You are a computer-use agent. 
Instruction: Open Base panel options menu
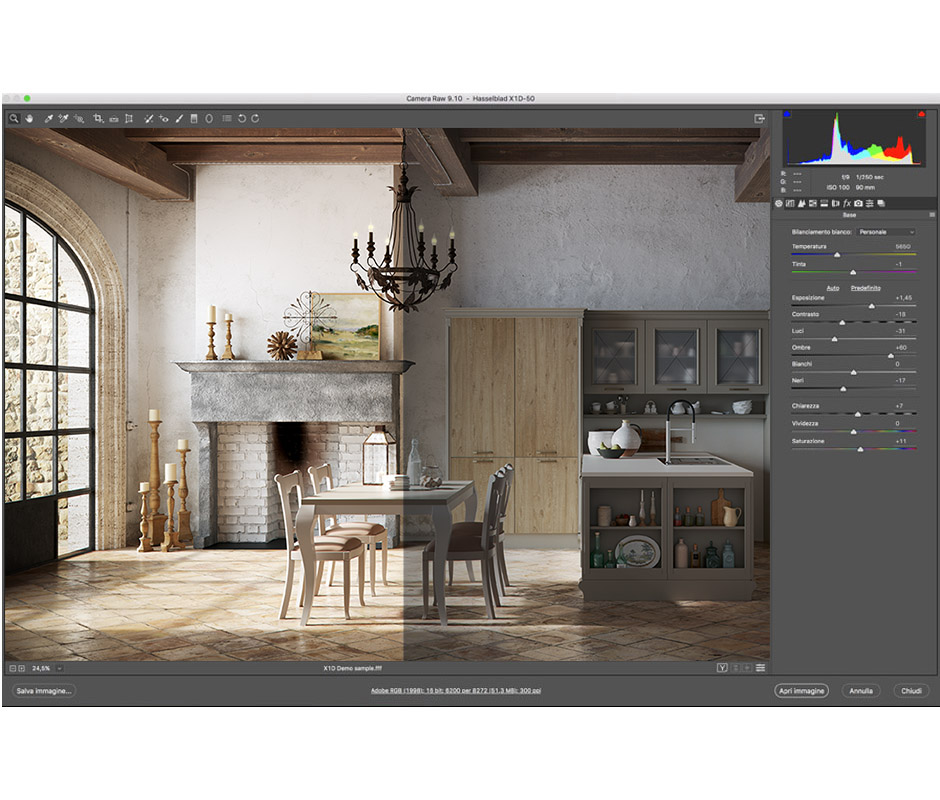pos(932,215)
